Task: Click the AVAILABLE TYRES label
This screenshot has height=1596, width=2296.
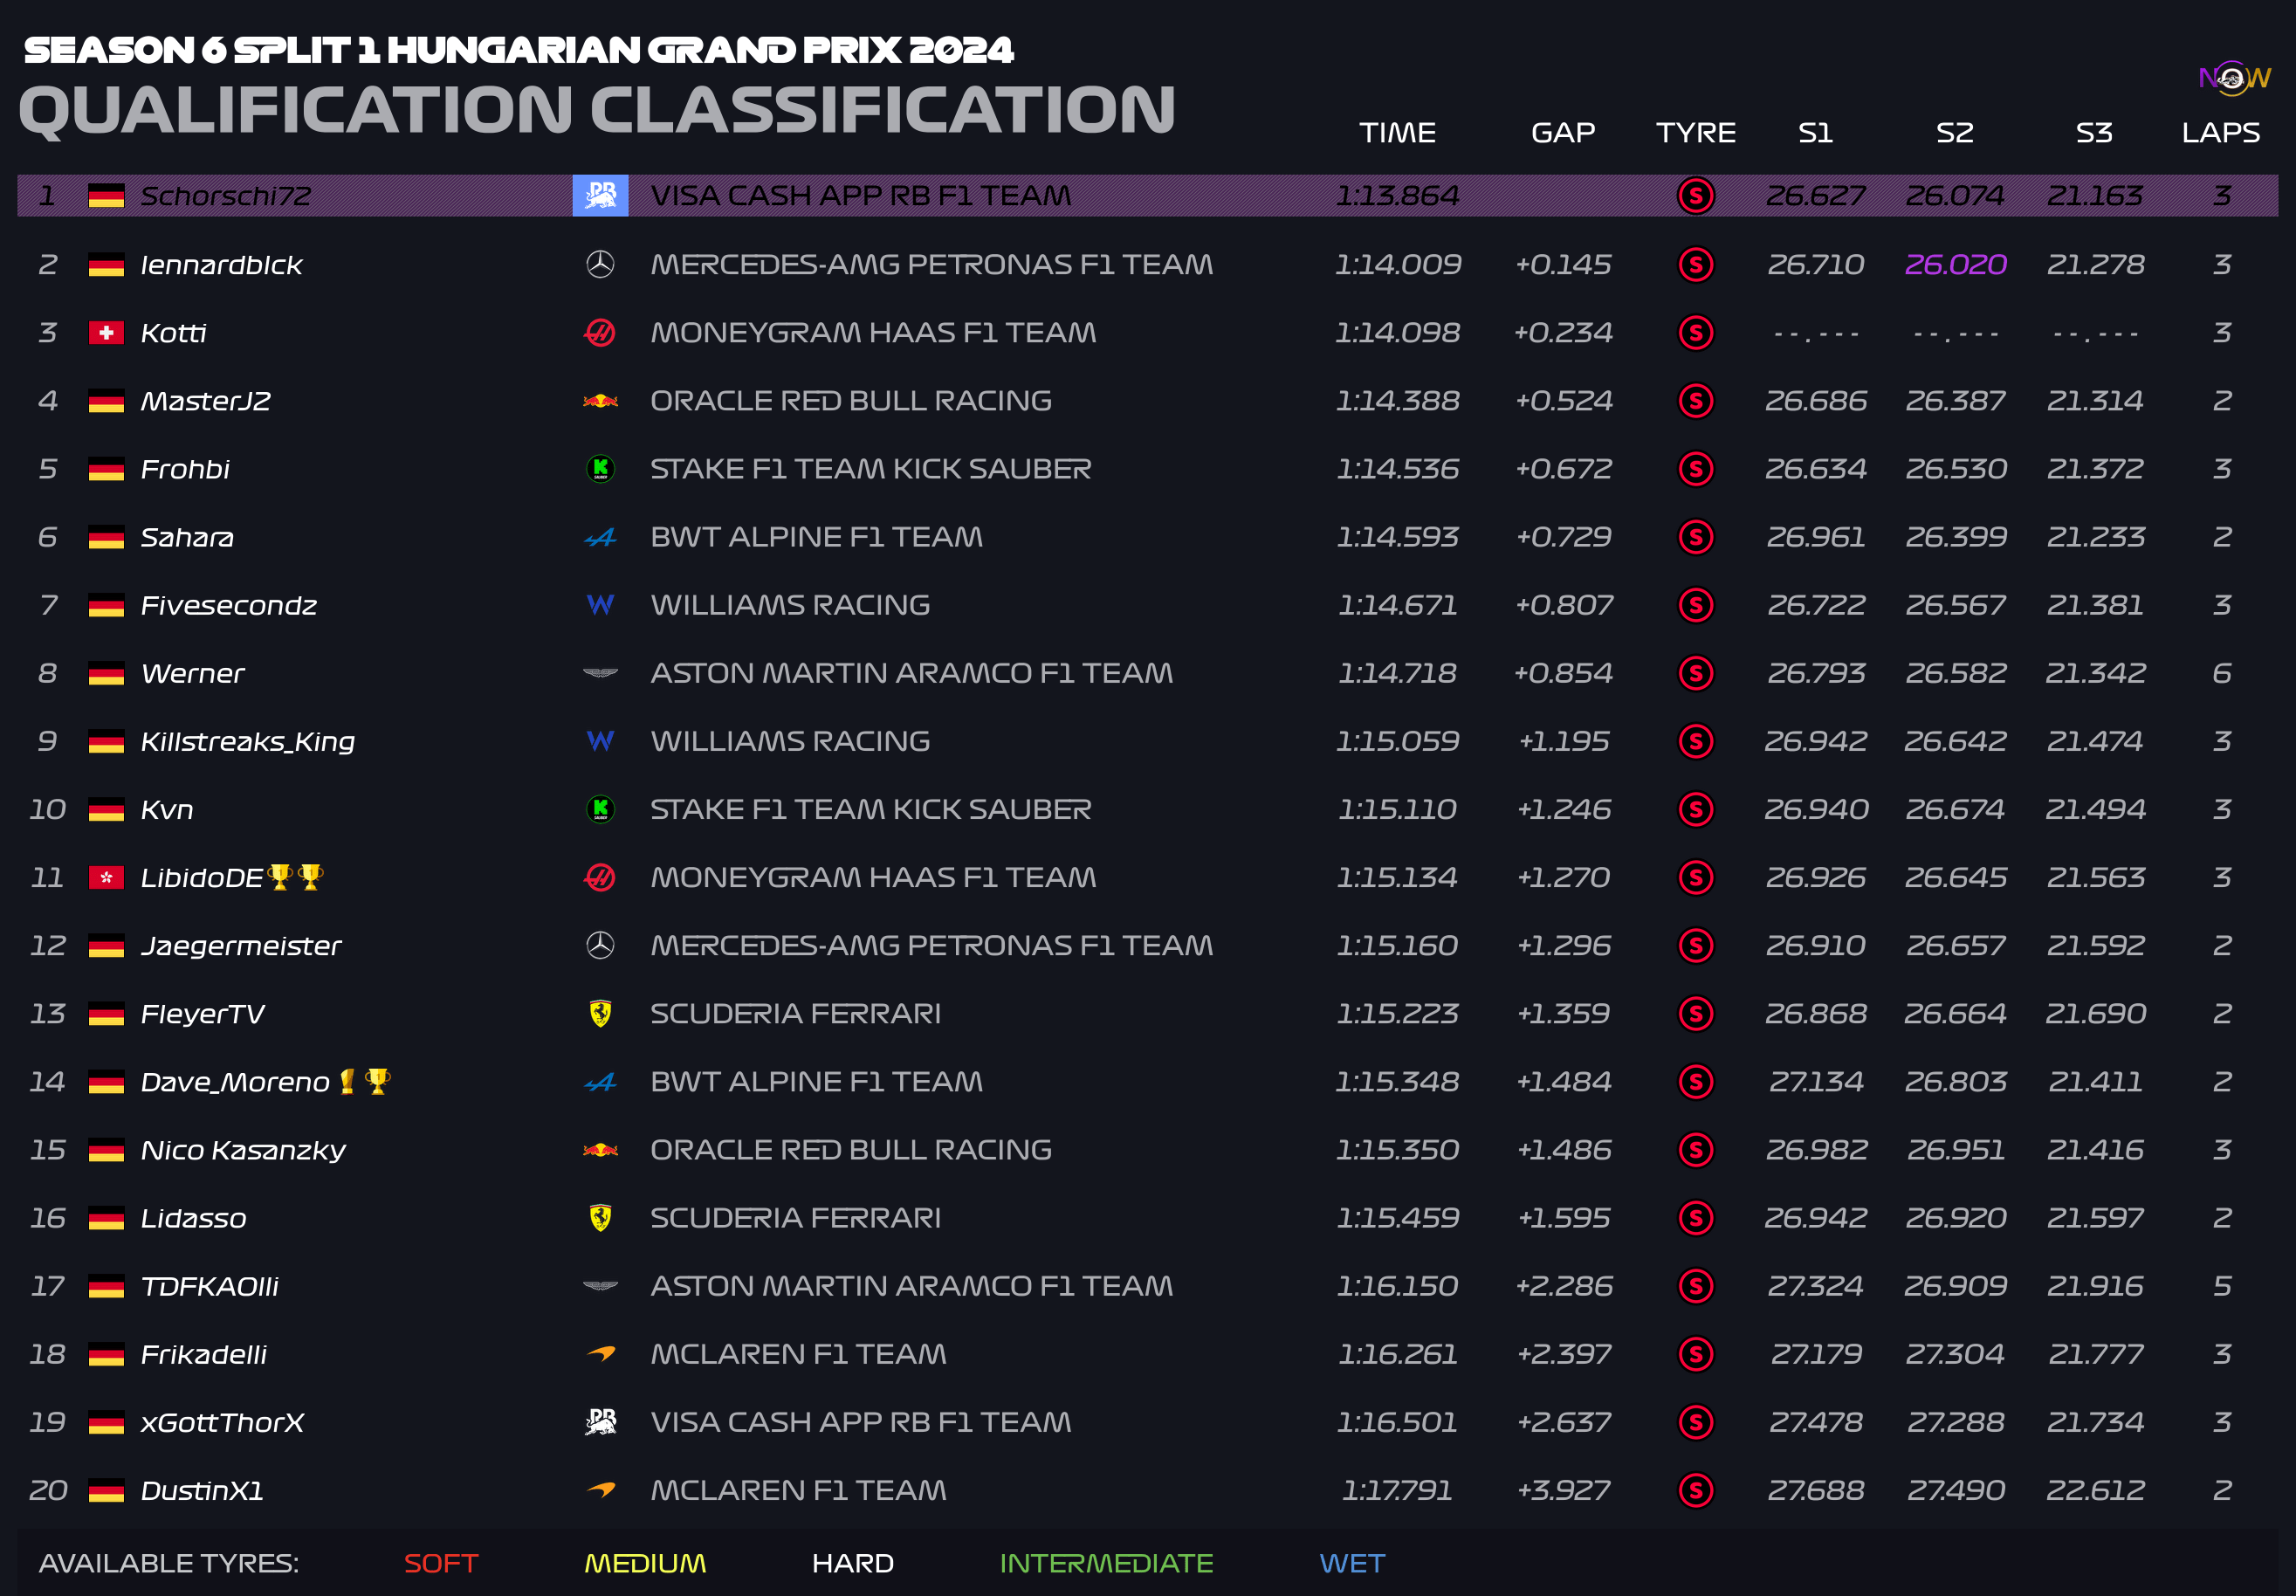Action: click(x=169, y=1563)
